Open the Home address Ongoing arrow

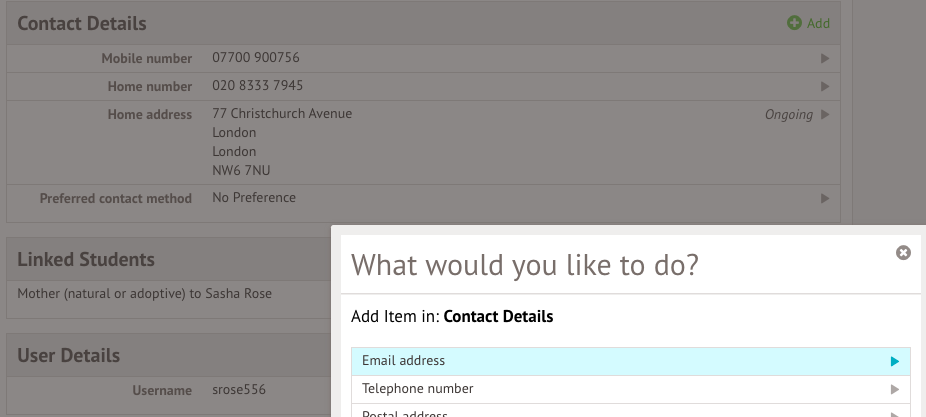[x=825, y=115]
